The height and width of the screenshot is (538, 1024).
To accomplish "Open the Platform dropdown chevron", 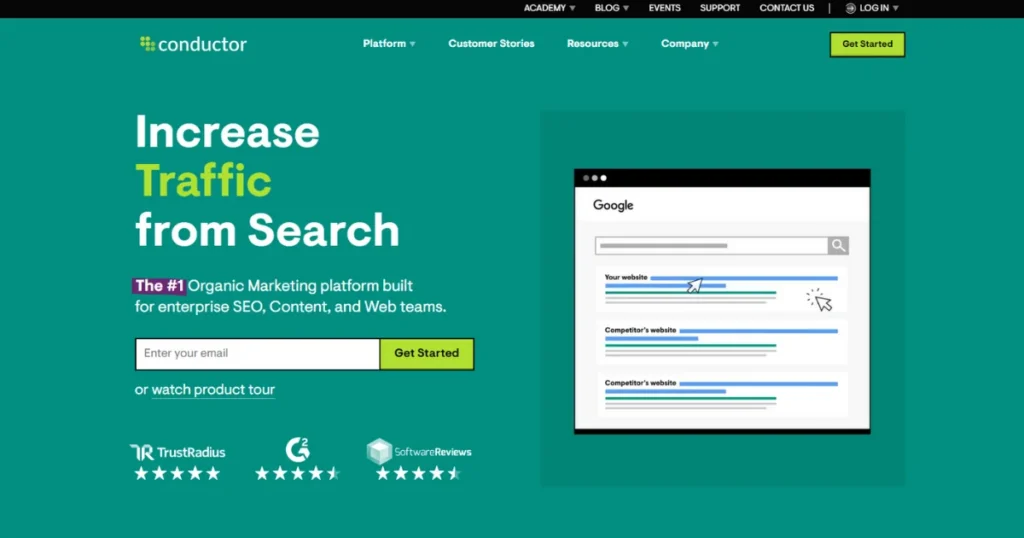I will point(412,44).
